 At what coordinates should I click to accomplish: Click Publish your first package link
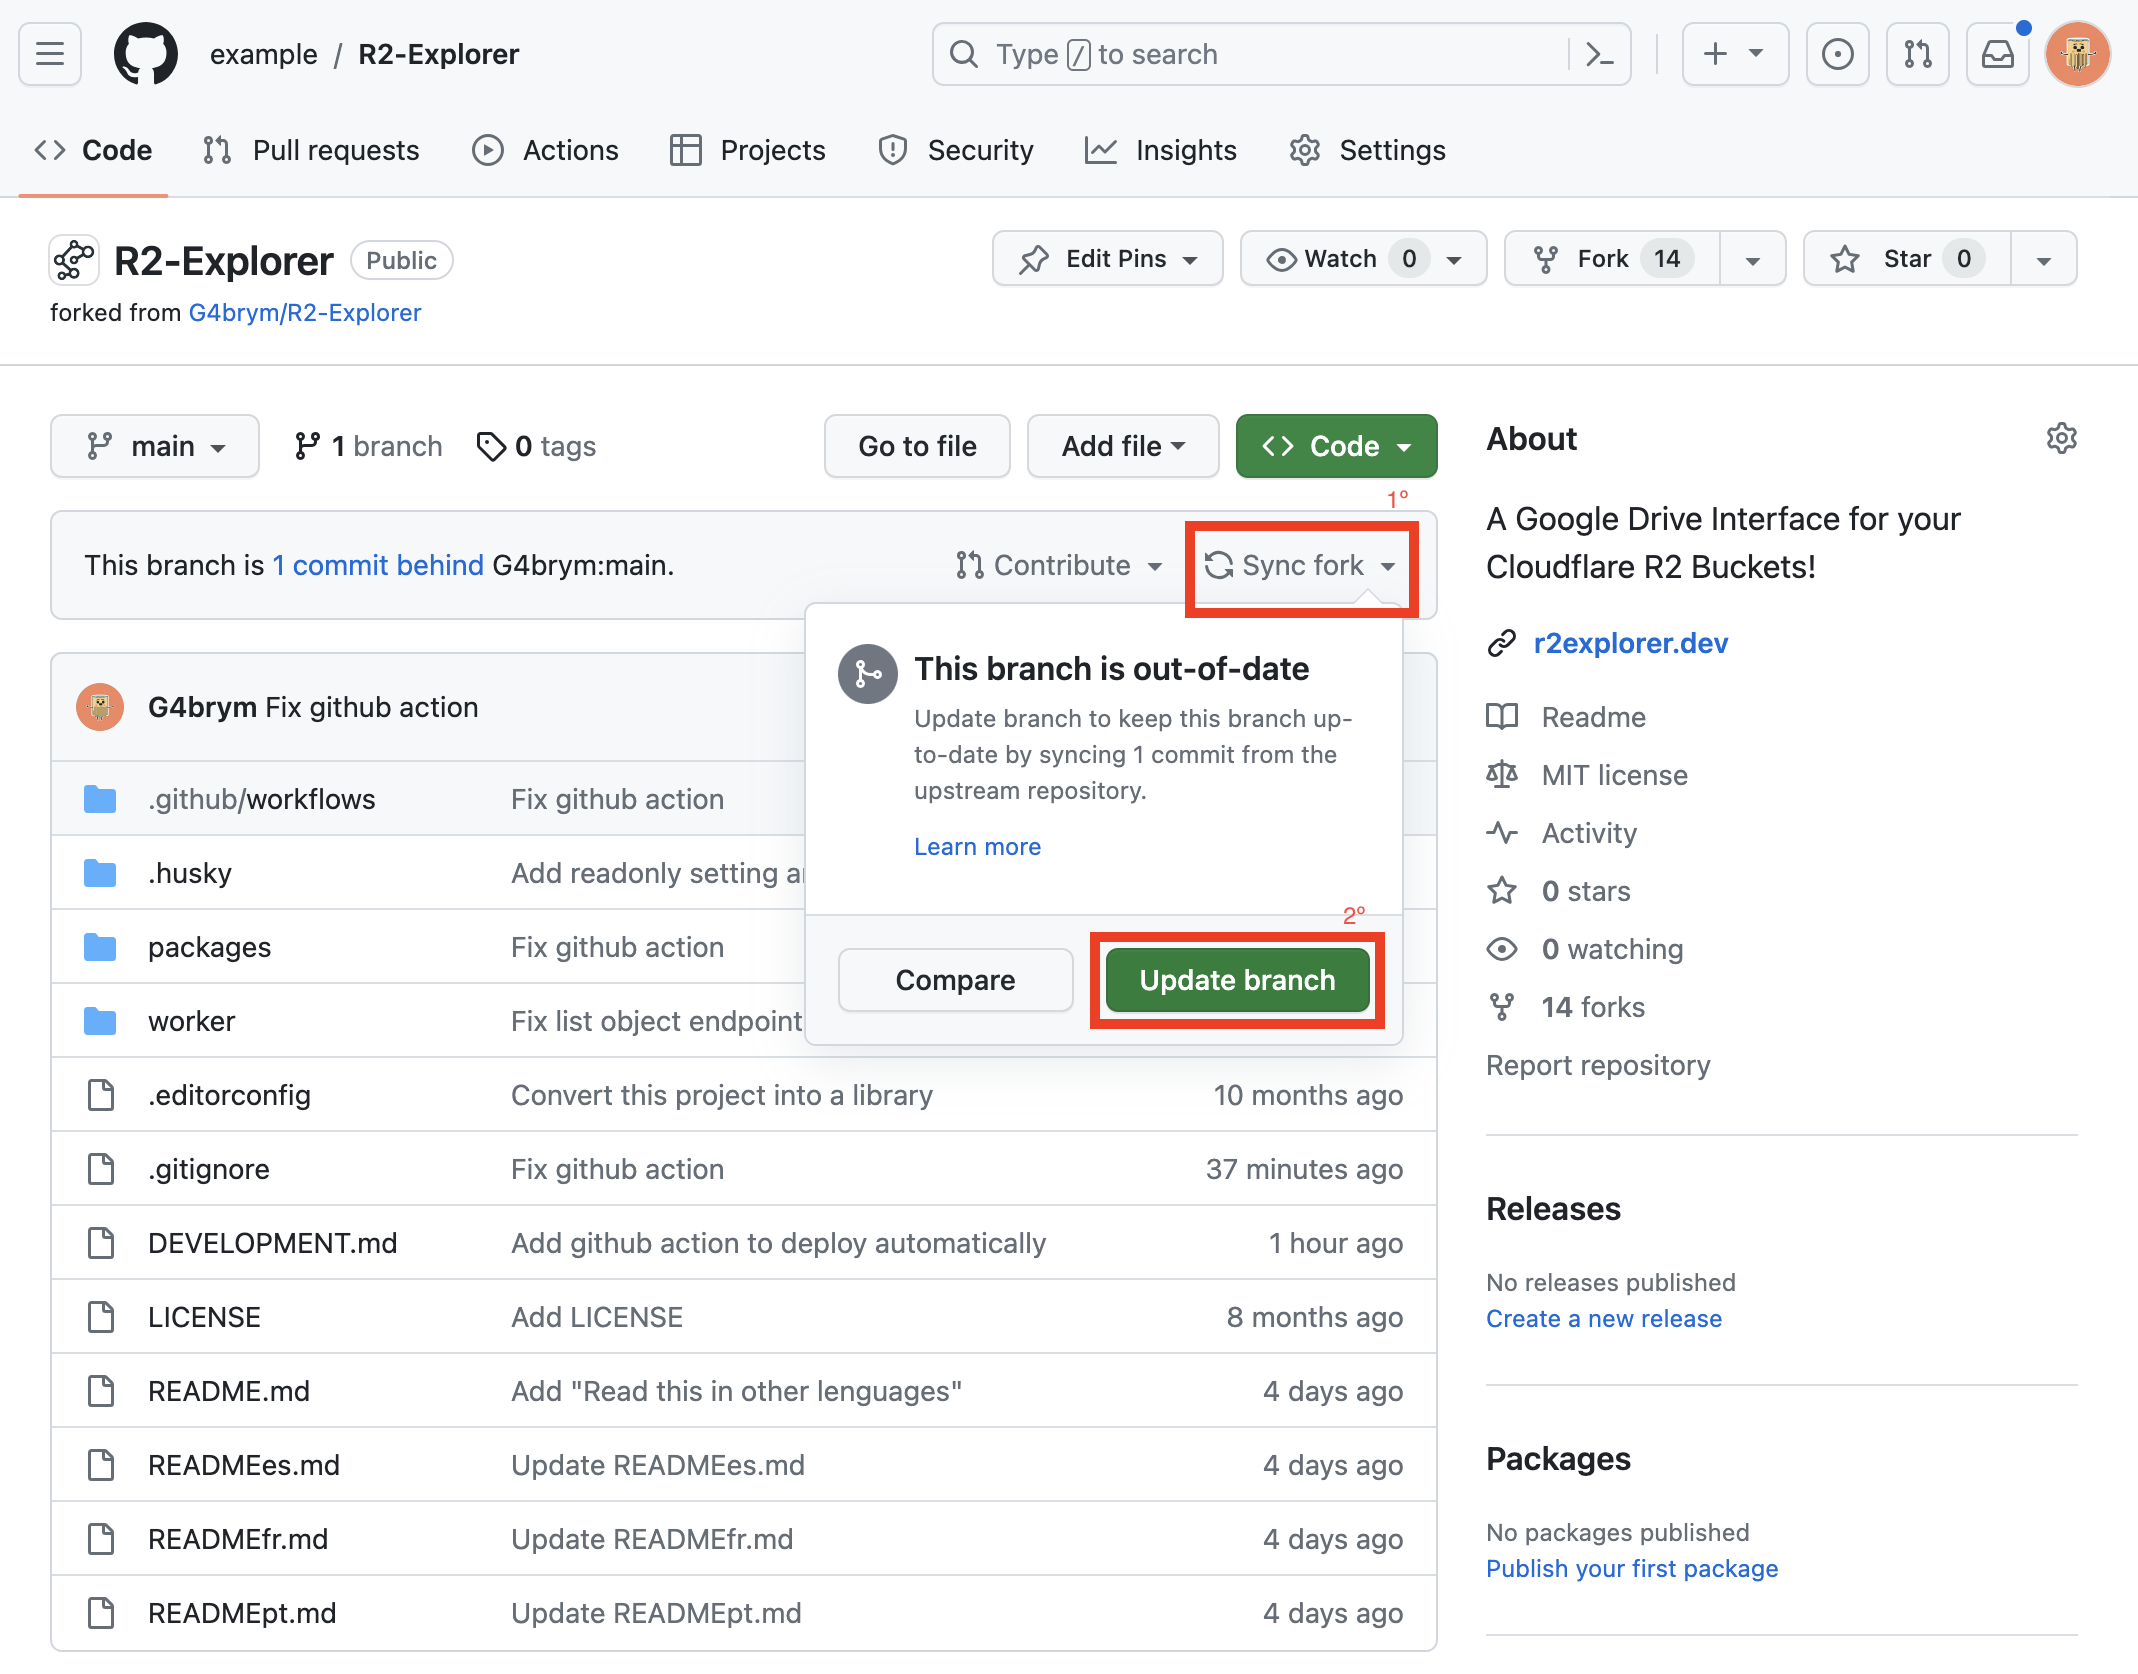coord(1632,1569)
